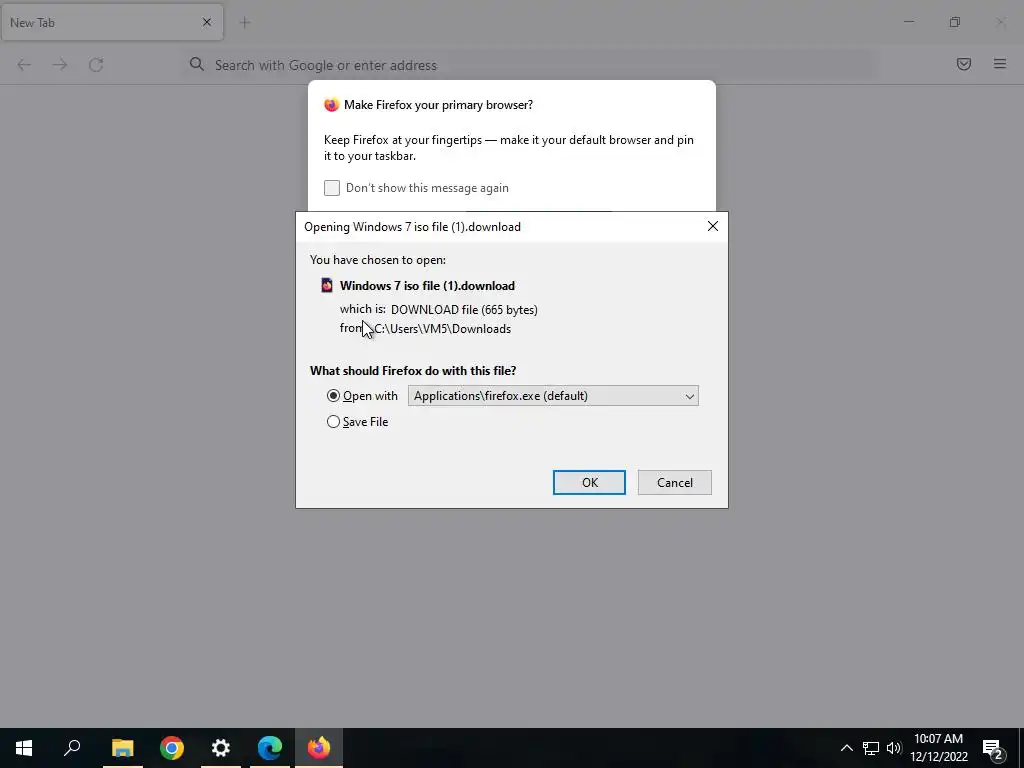
Task: Open the volume speaker tray icon
Action: [x=894, y=748]
